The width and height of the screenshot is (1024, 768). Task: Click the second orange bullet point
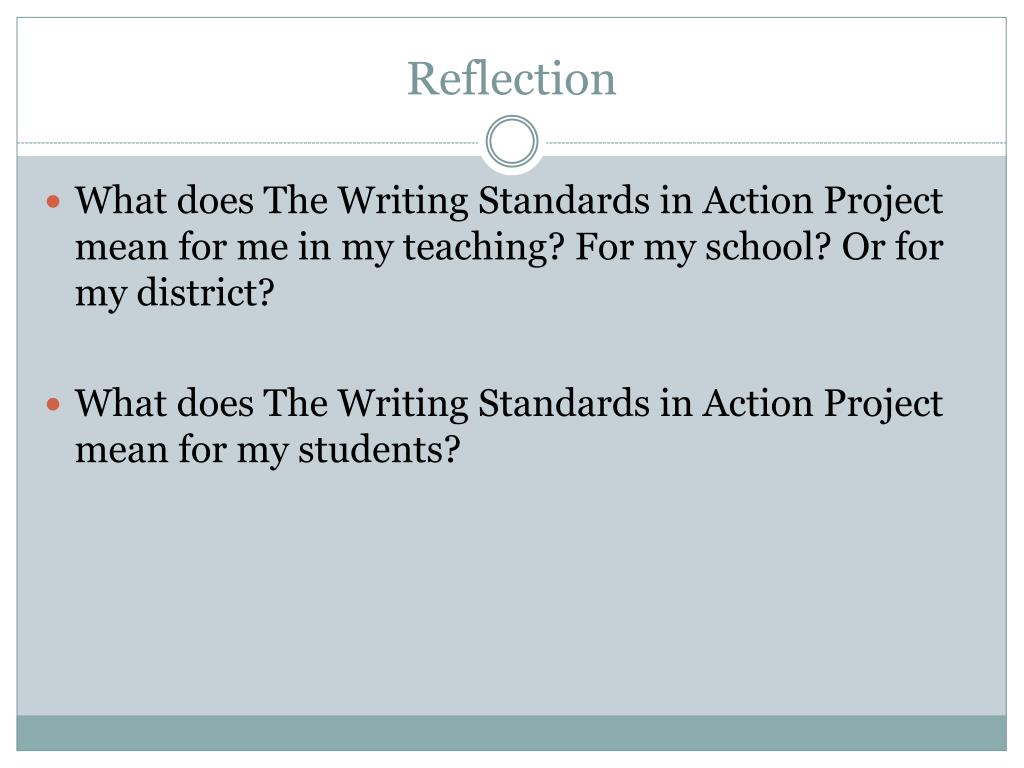click(54, 404)
